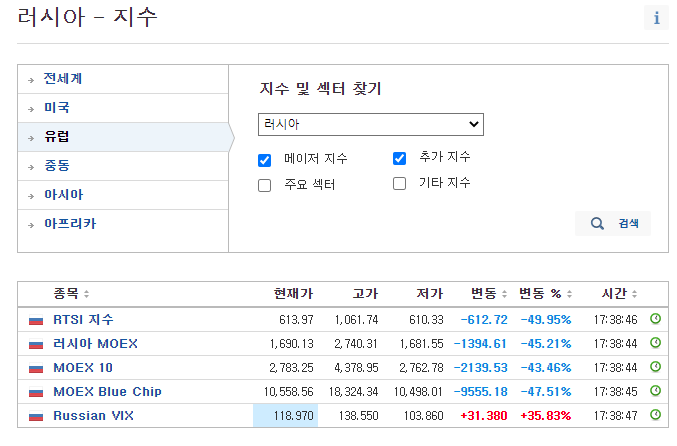Click the info icon at top right
The width and height of the screenshot is (677, 446).
pos(656,18)
